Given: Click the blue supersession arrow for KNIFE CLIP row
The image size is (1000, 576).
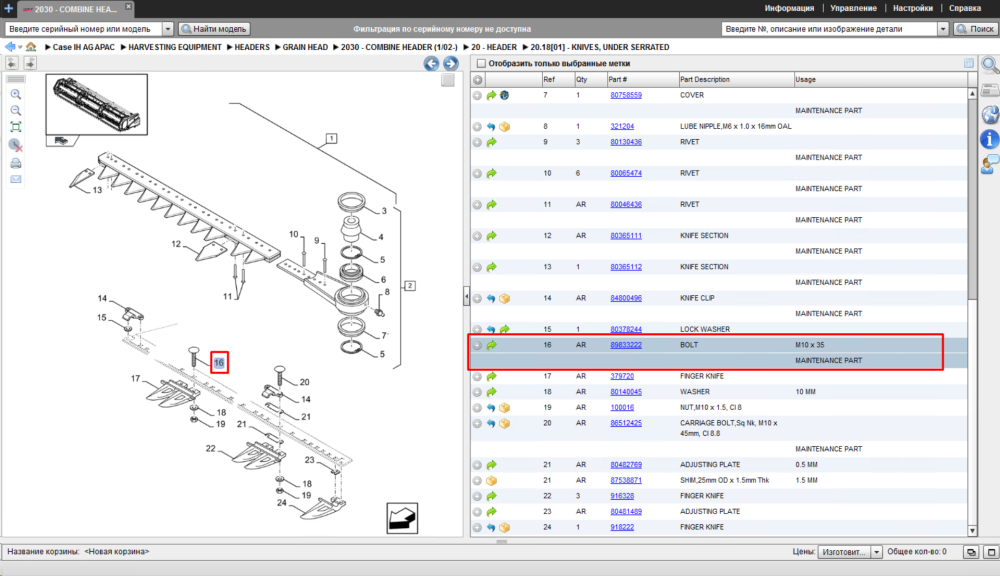Looking at the screenshot, I should click(491, 298).
